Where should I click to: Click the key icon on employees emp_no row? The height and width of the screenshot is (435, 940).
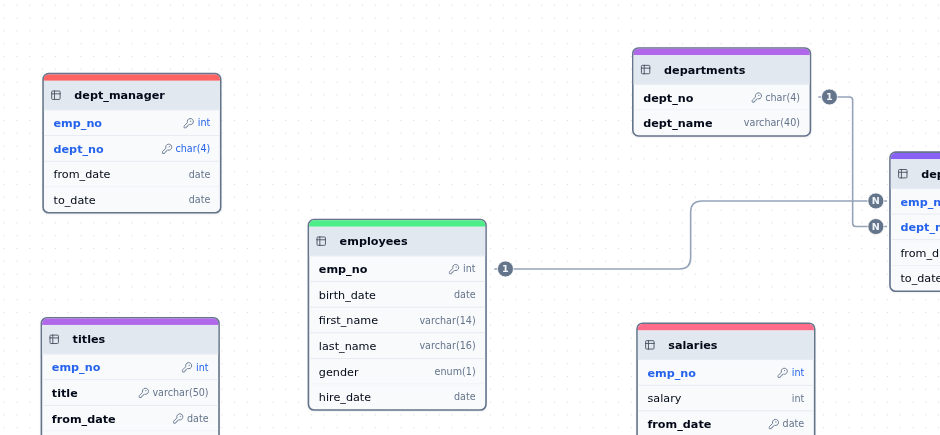point(454,269)
